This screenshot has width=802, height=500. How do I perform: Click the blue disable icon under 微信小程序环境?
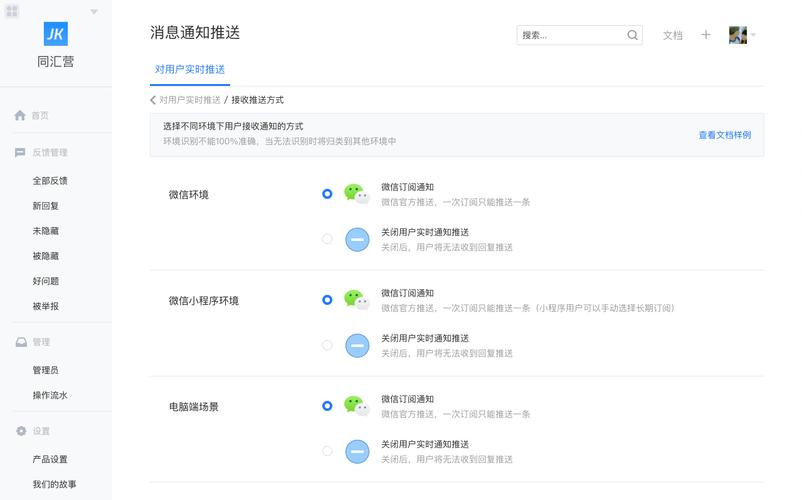click(x=357, y=346)
